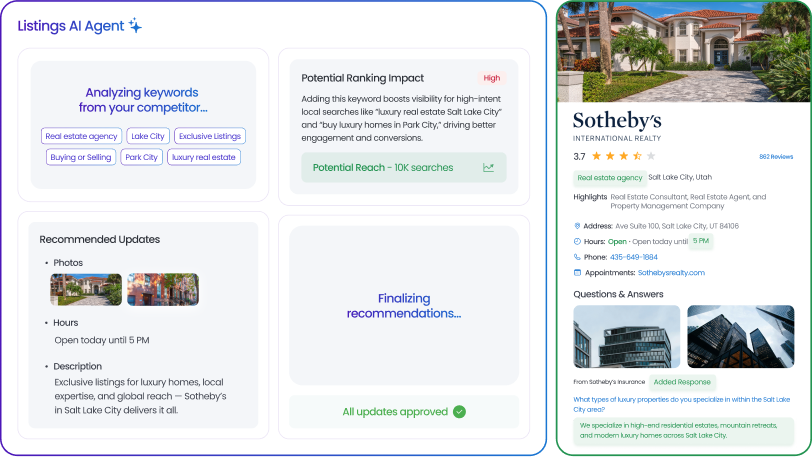Screen dimensions: 812x457
Task: Click the location pin icon beside Address
Action: (577, 226)
